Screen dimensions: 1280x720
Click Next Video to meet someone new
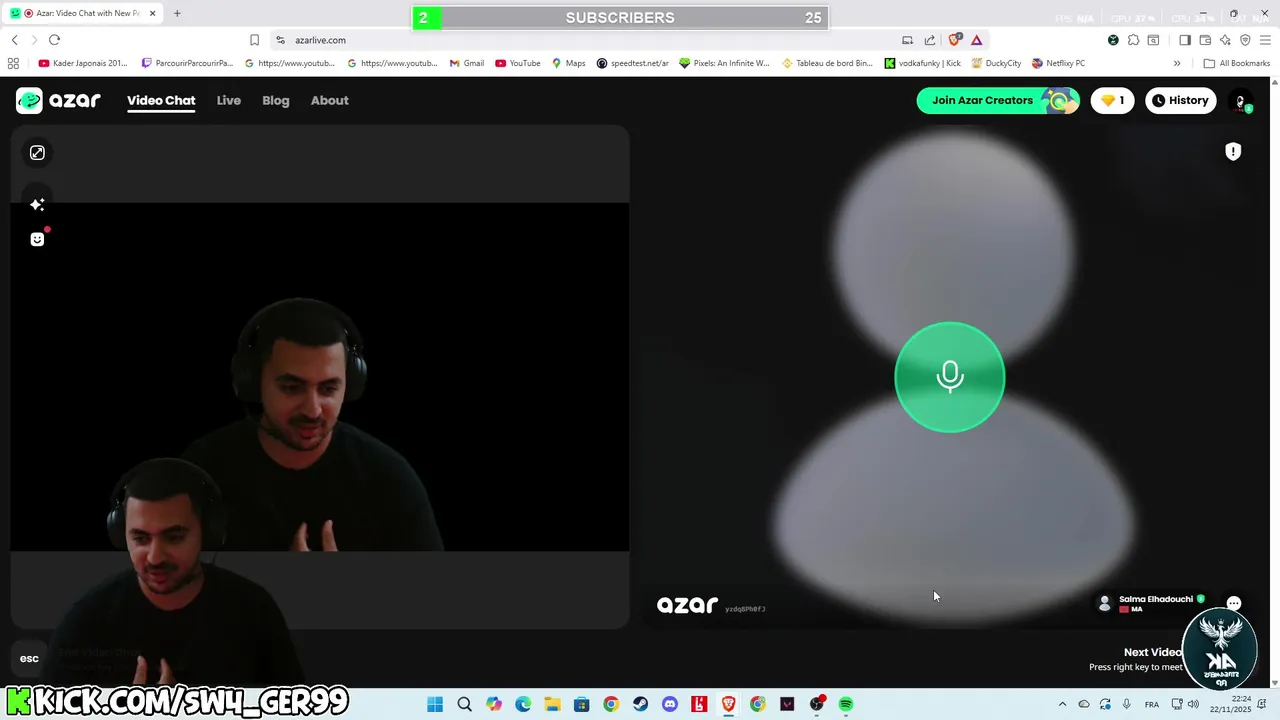tap(1152, 652)
